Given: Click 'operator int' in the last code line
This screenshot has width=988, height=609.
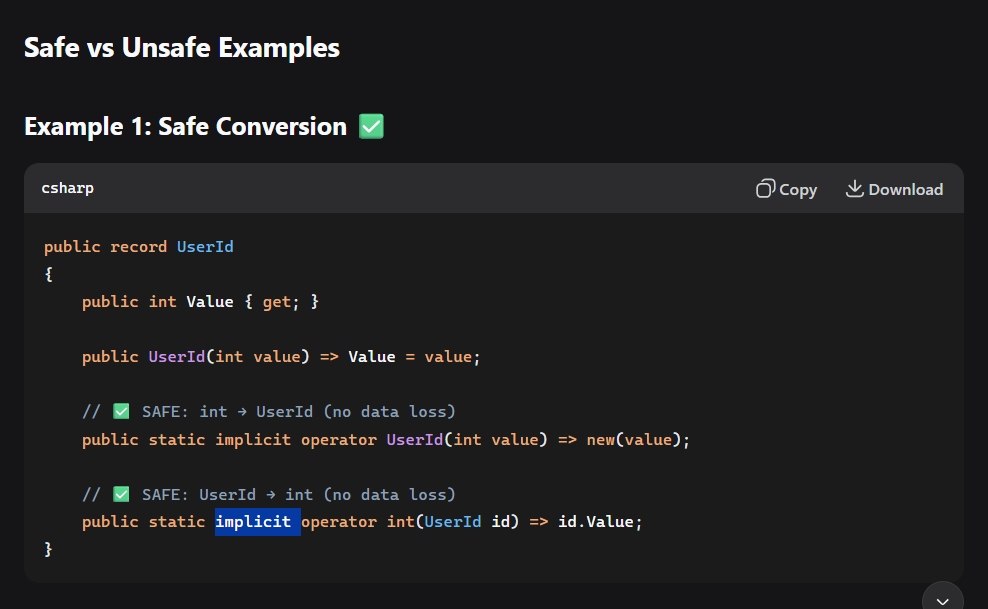Looking at the screenshot, I should pyautogui.click(x=358, y=522).
